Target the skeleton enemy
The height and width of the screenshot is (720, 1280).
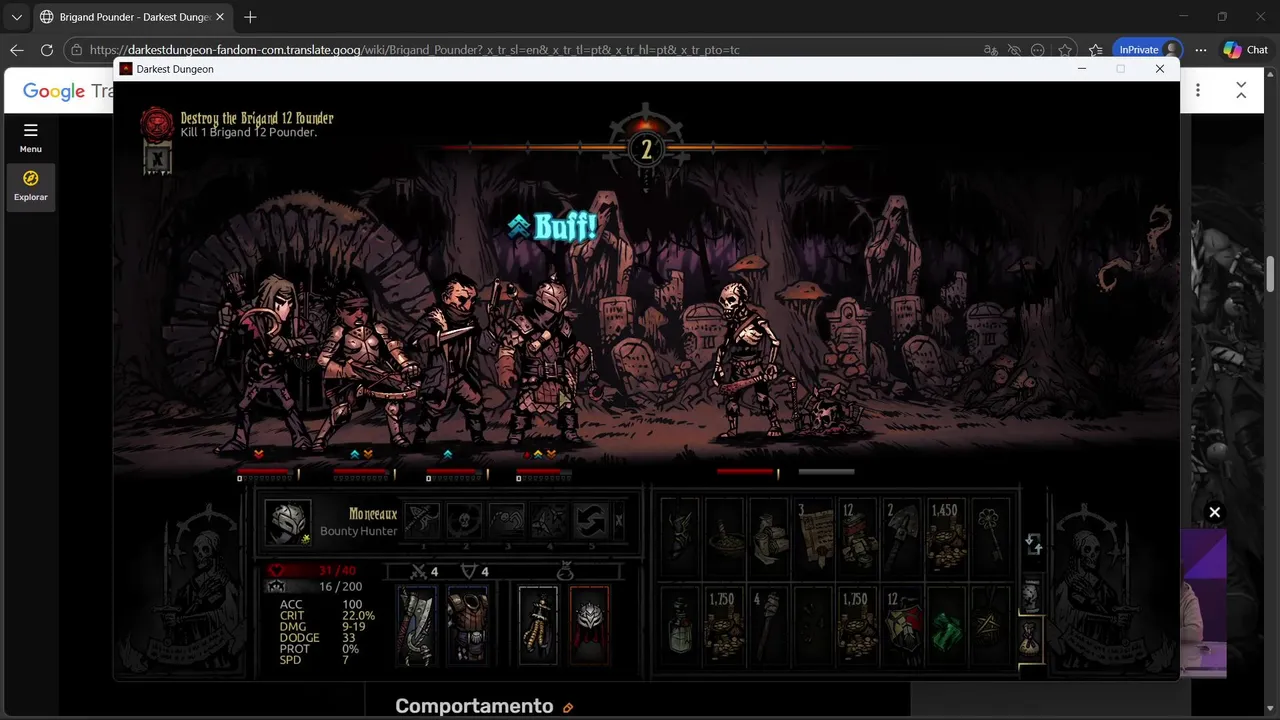746,360
